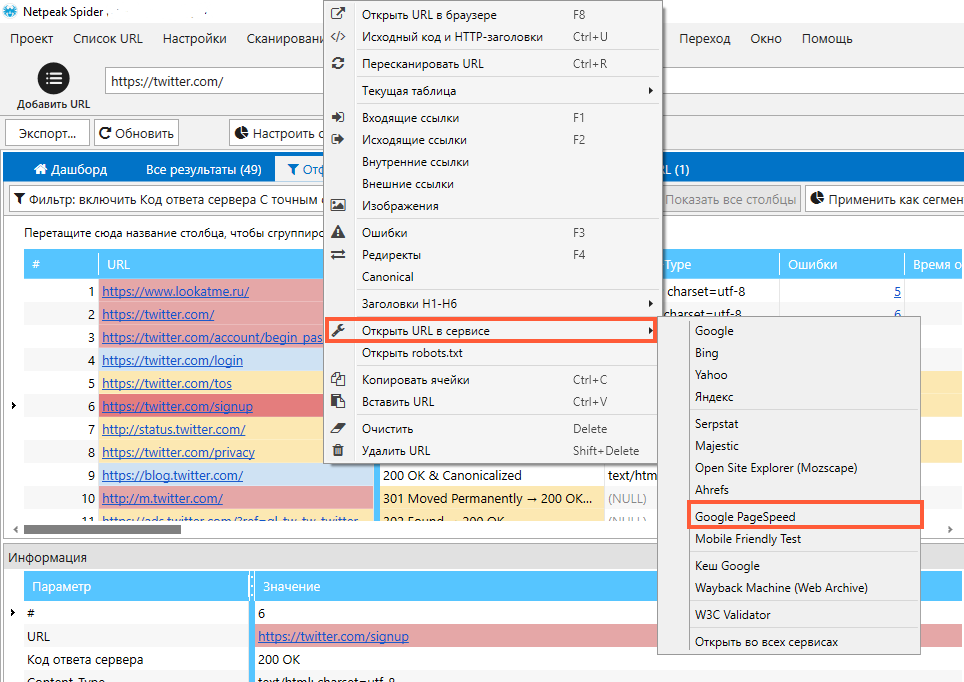Choose Serpstat from services list
The height and width of the screenshot is (682, 964).
coord(716,424)
